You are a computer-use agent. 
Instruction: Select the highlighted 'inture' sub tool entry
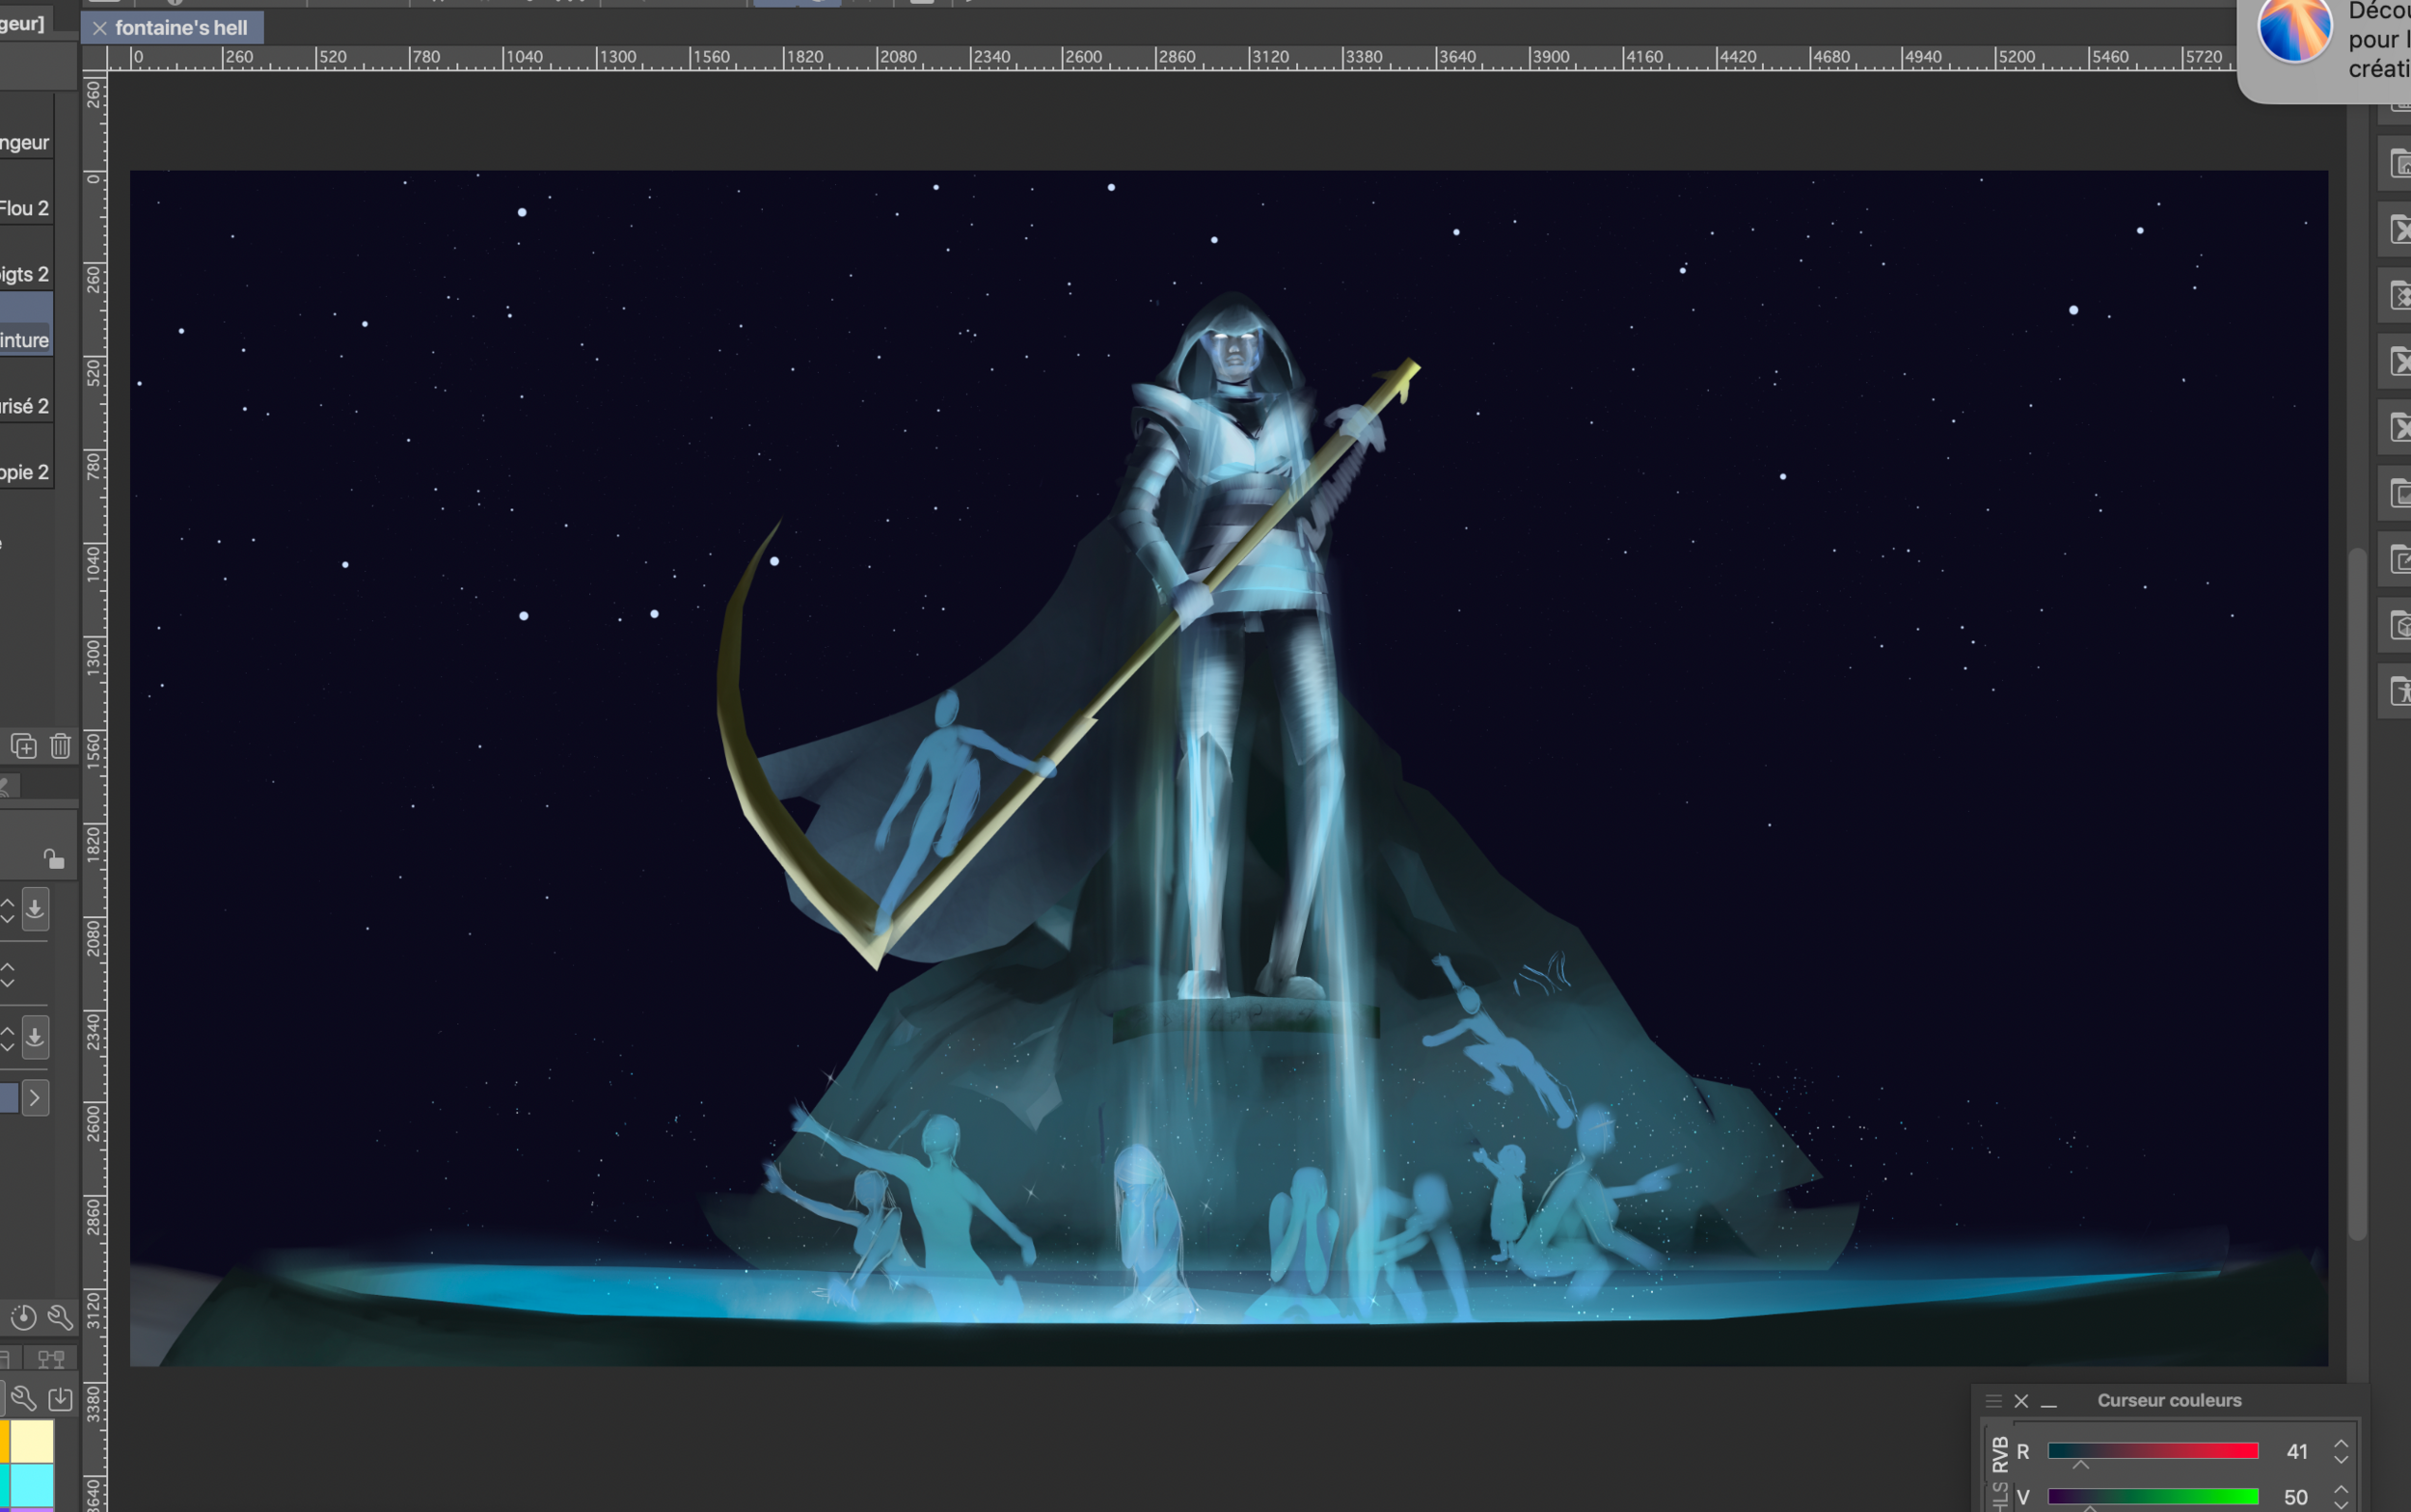[25, 340]
